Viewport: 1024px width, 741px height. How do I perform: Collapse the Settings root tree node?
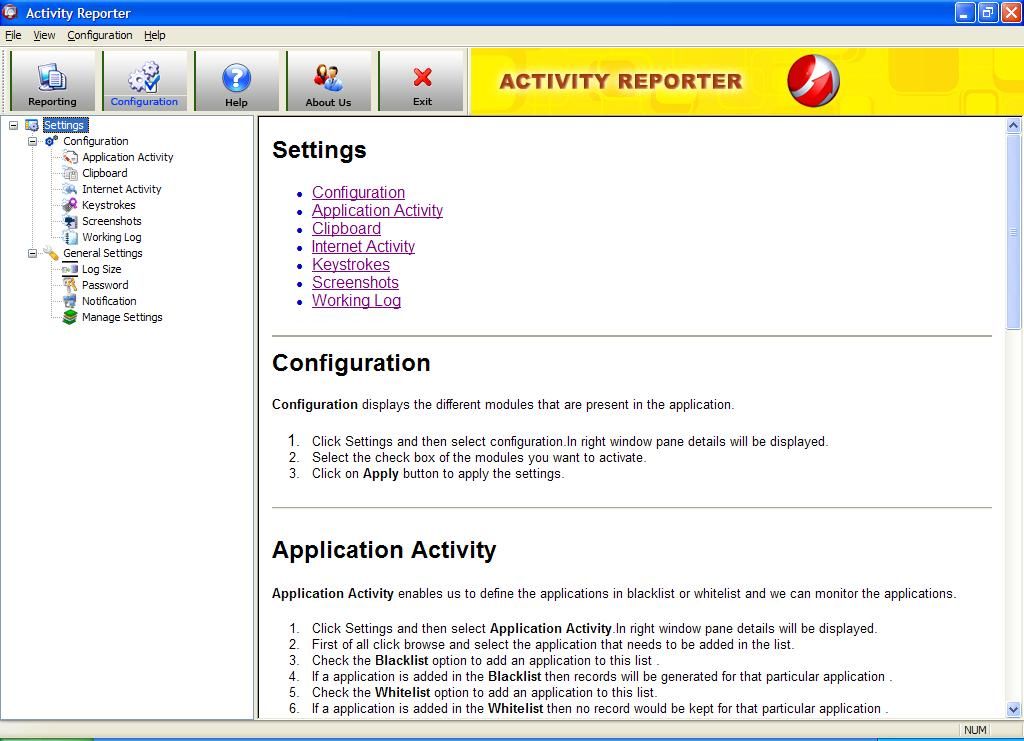13,125
